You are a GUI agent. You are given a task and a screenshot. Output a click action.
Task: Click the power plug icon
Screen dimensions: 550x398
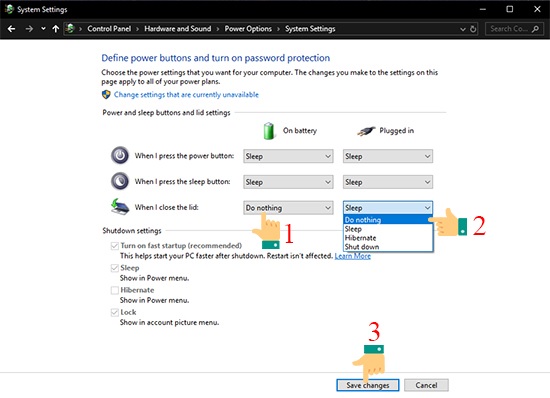pyautogui.click(x=366, y=131)
